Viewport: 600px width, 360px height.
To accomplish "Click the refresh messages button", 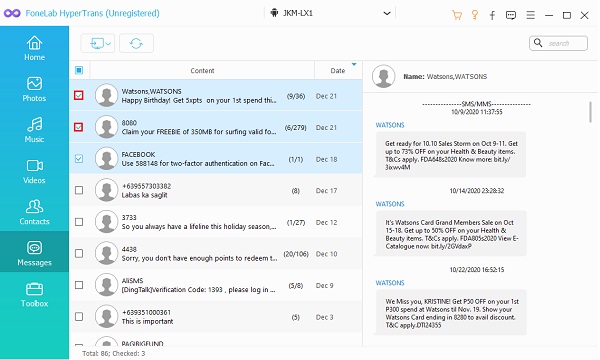I will (x=136, y=43).
